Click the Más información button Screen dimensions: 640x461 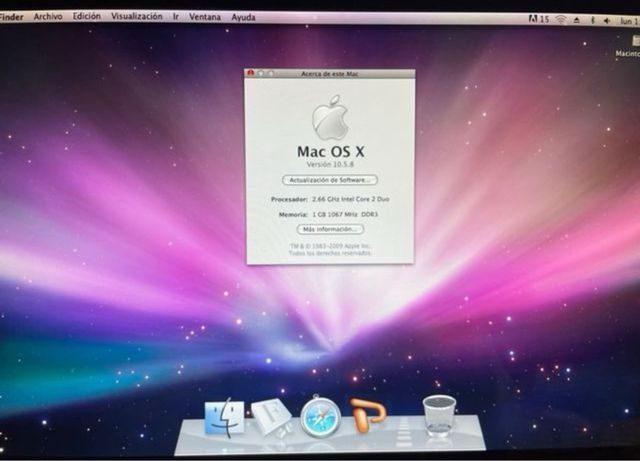pos(330,229)
